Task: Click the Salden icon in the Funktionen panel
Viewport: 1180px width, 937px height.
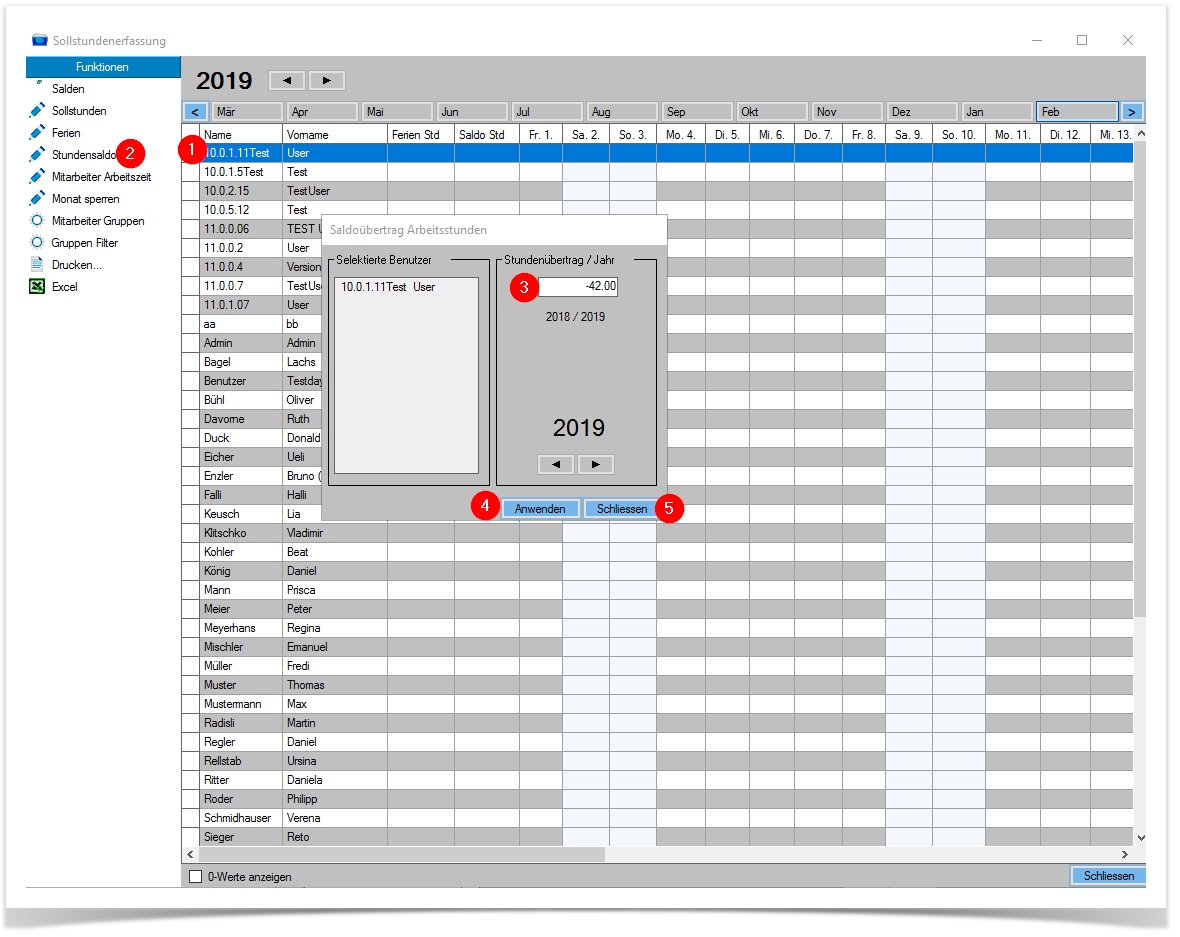Action: coord(39,83)
